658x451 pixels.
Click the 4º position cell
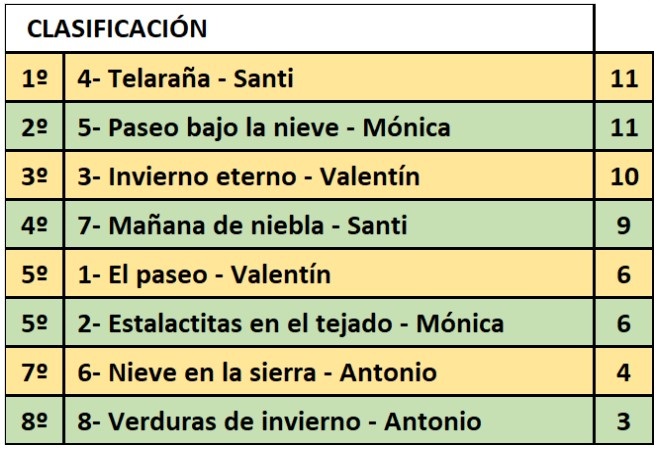point(34,226)
